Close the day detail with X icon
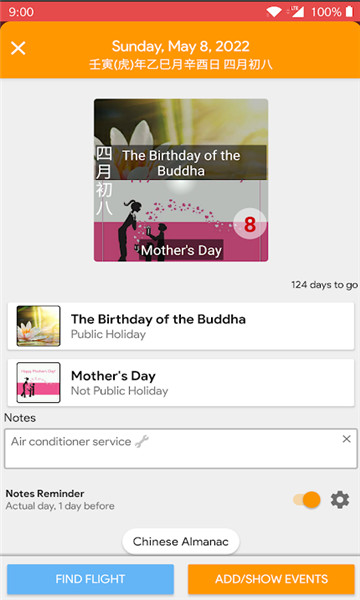The width and height of the screenshot is (360, 600). [18, 48]
